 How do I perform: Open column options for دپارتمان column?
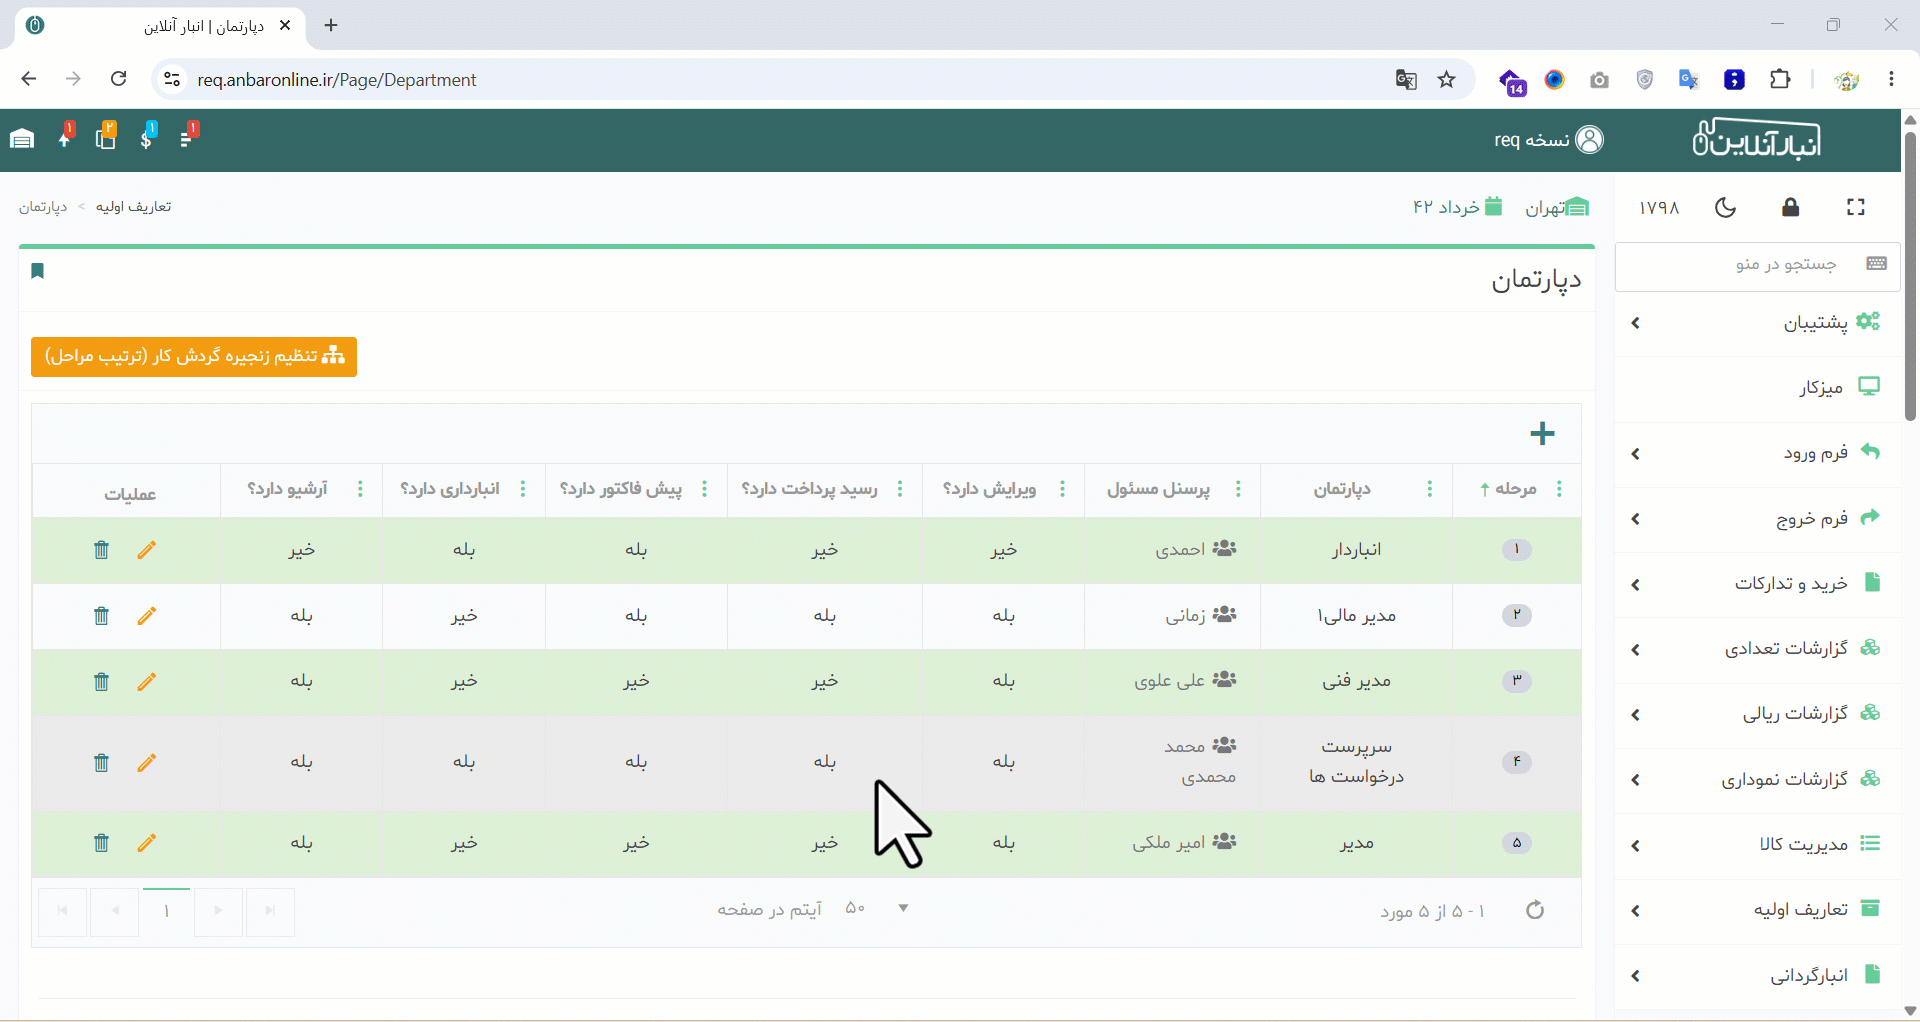(1430, 489)
